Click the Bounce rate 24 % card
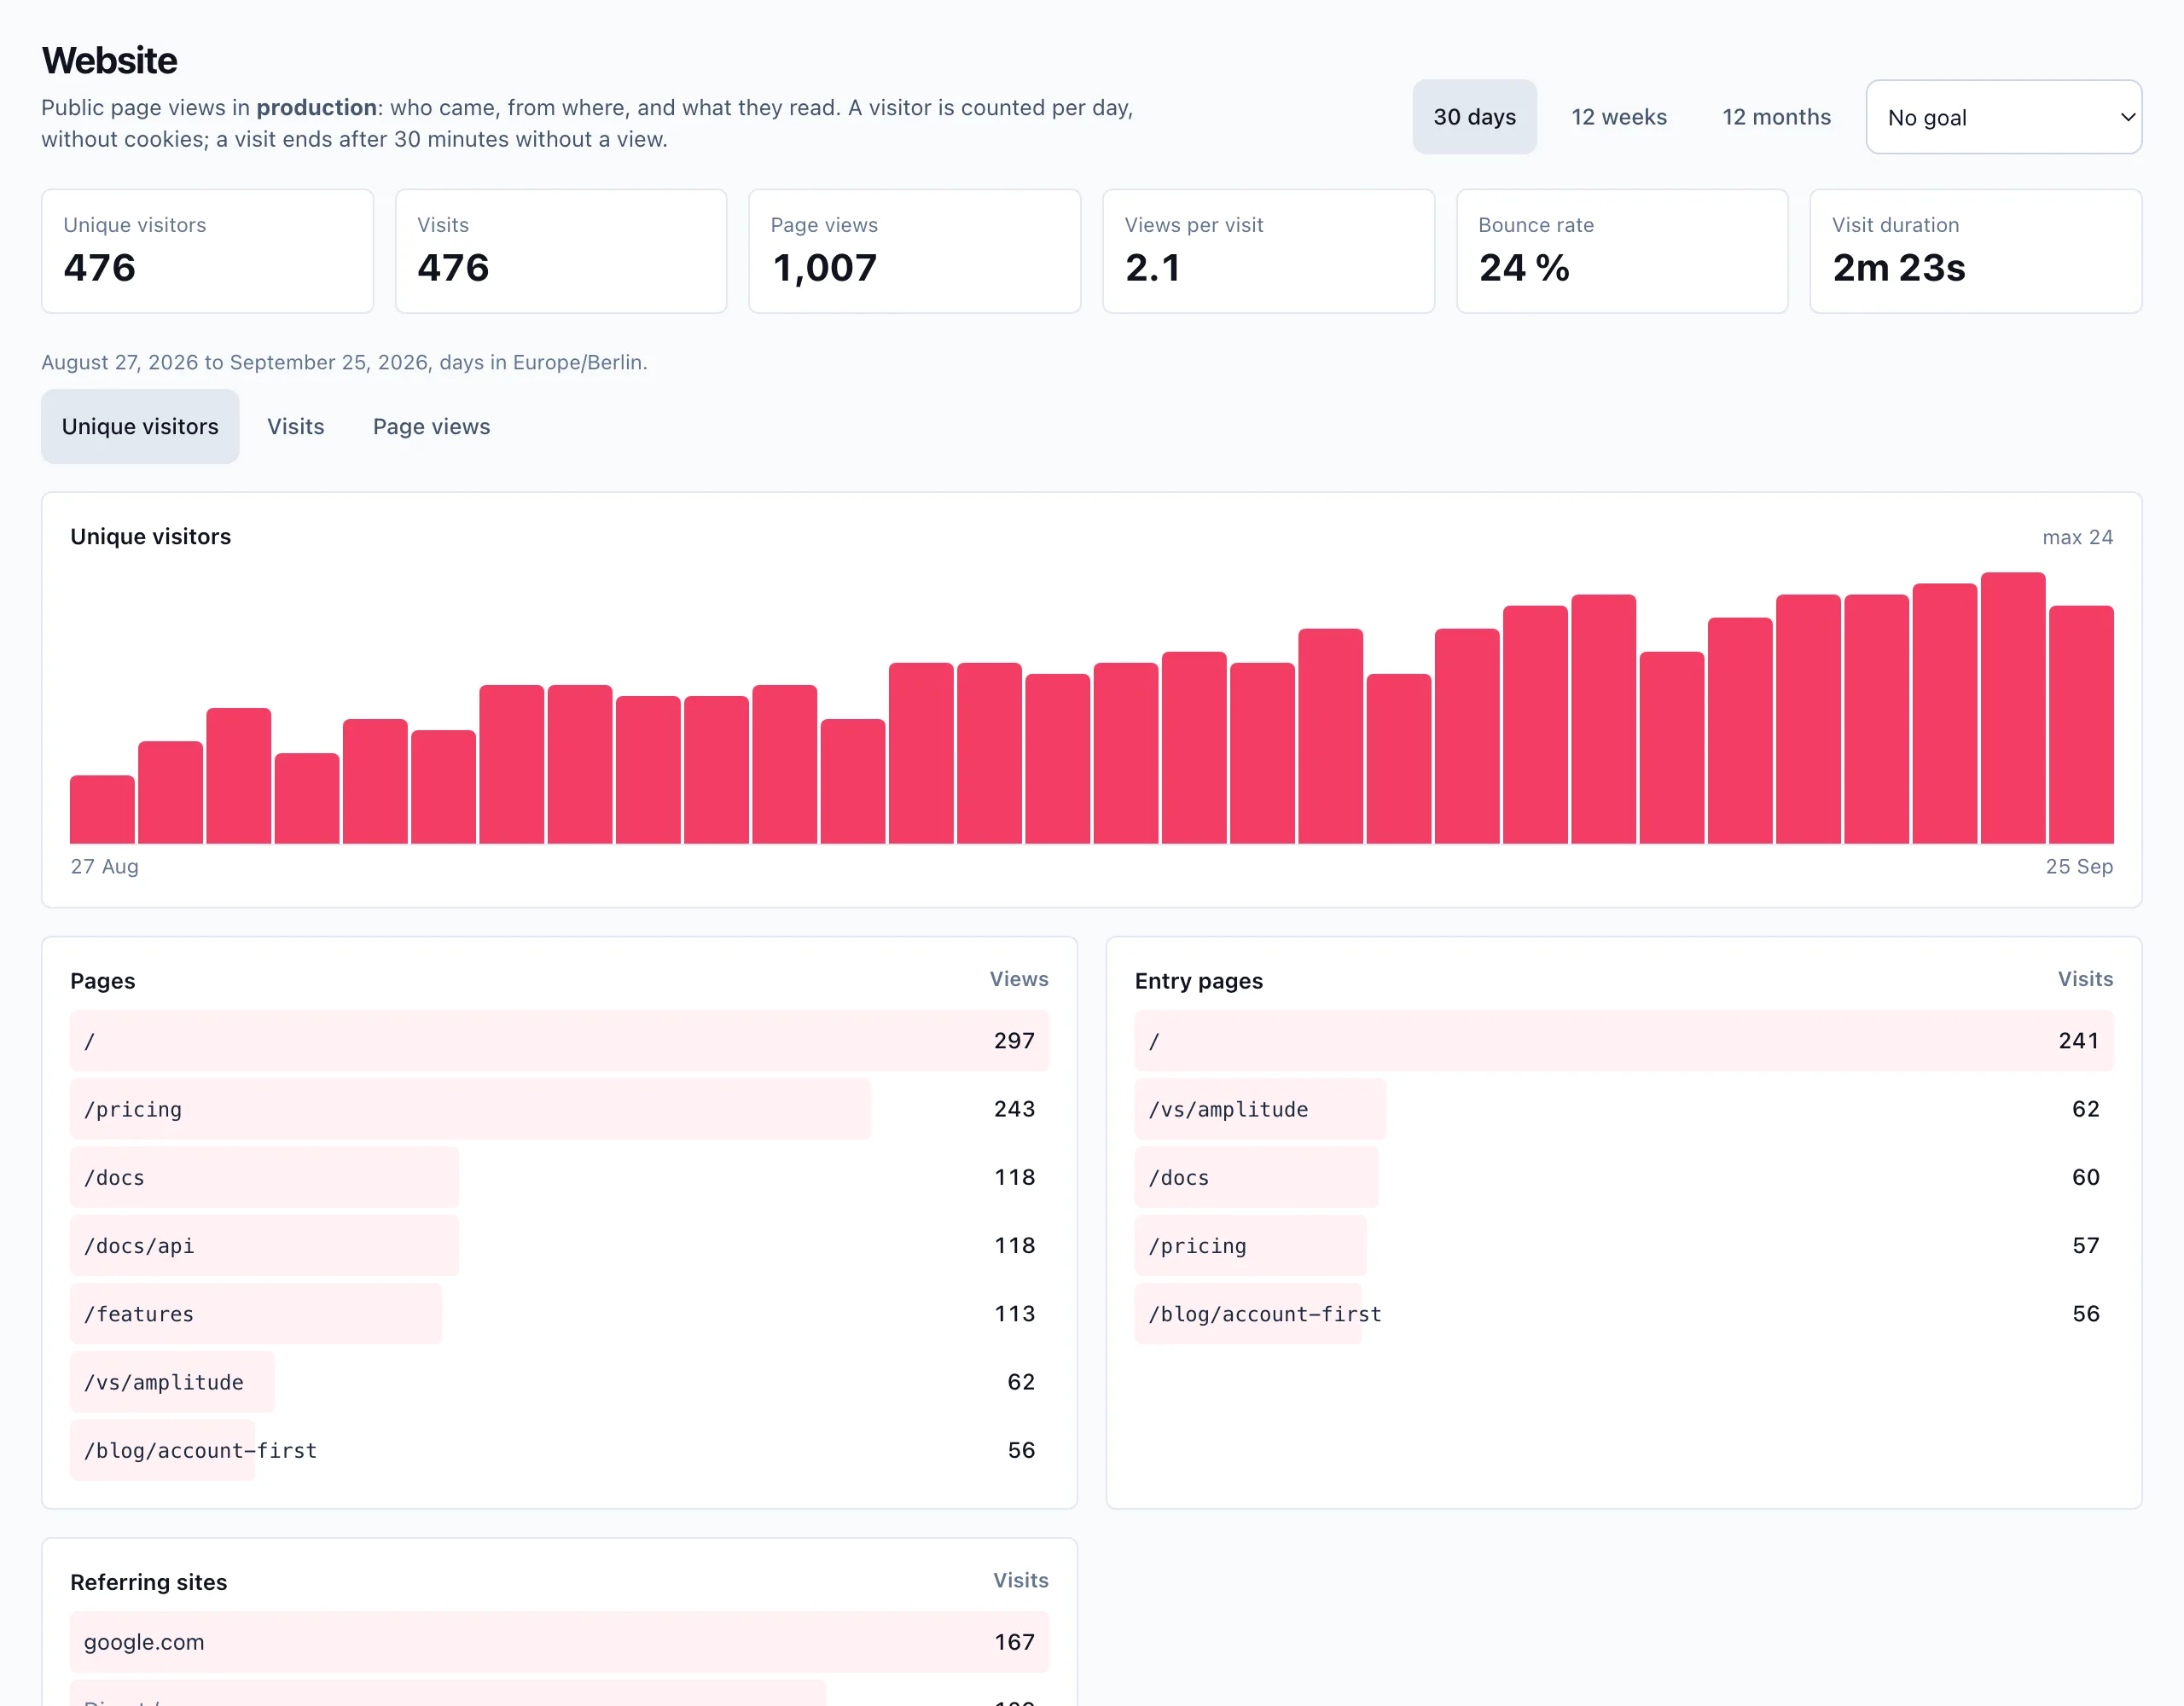The image size is (2184, 1706). click(x=1622, y=251)
